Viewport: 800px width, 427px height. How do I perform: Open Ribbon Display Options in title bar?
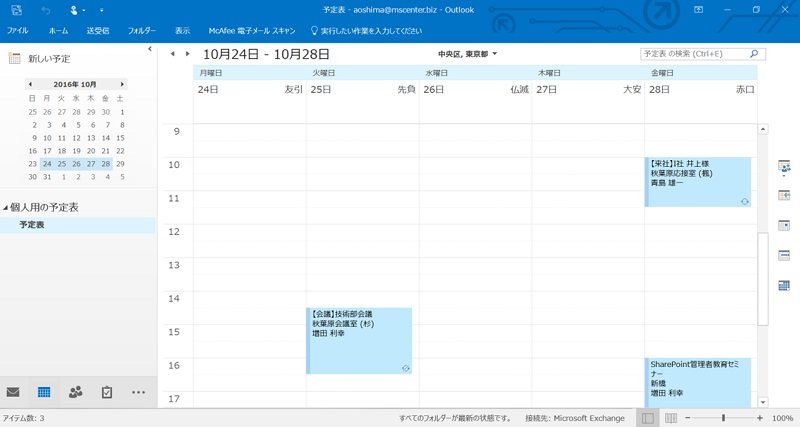(x=698, y=10)
